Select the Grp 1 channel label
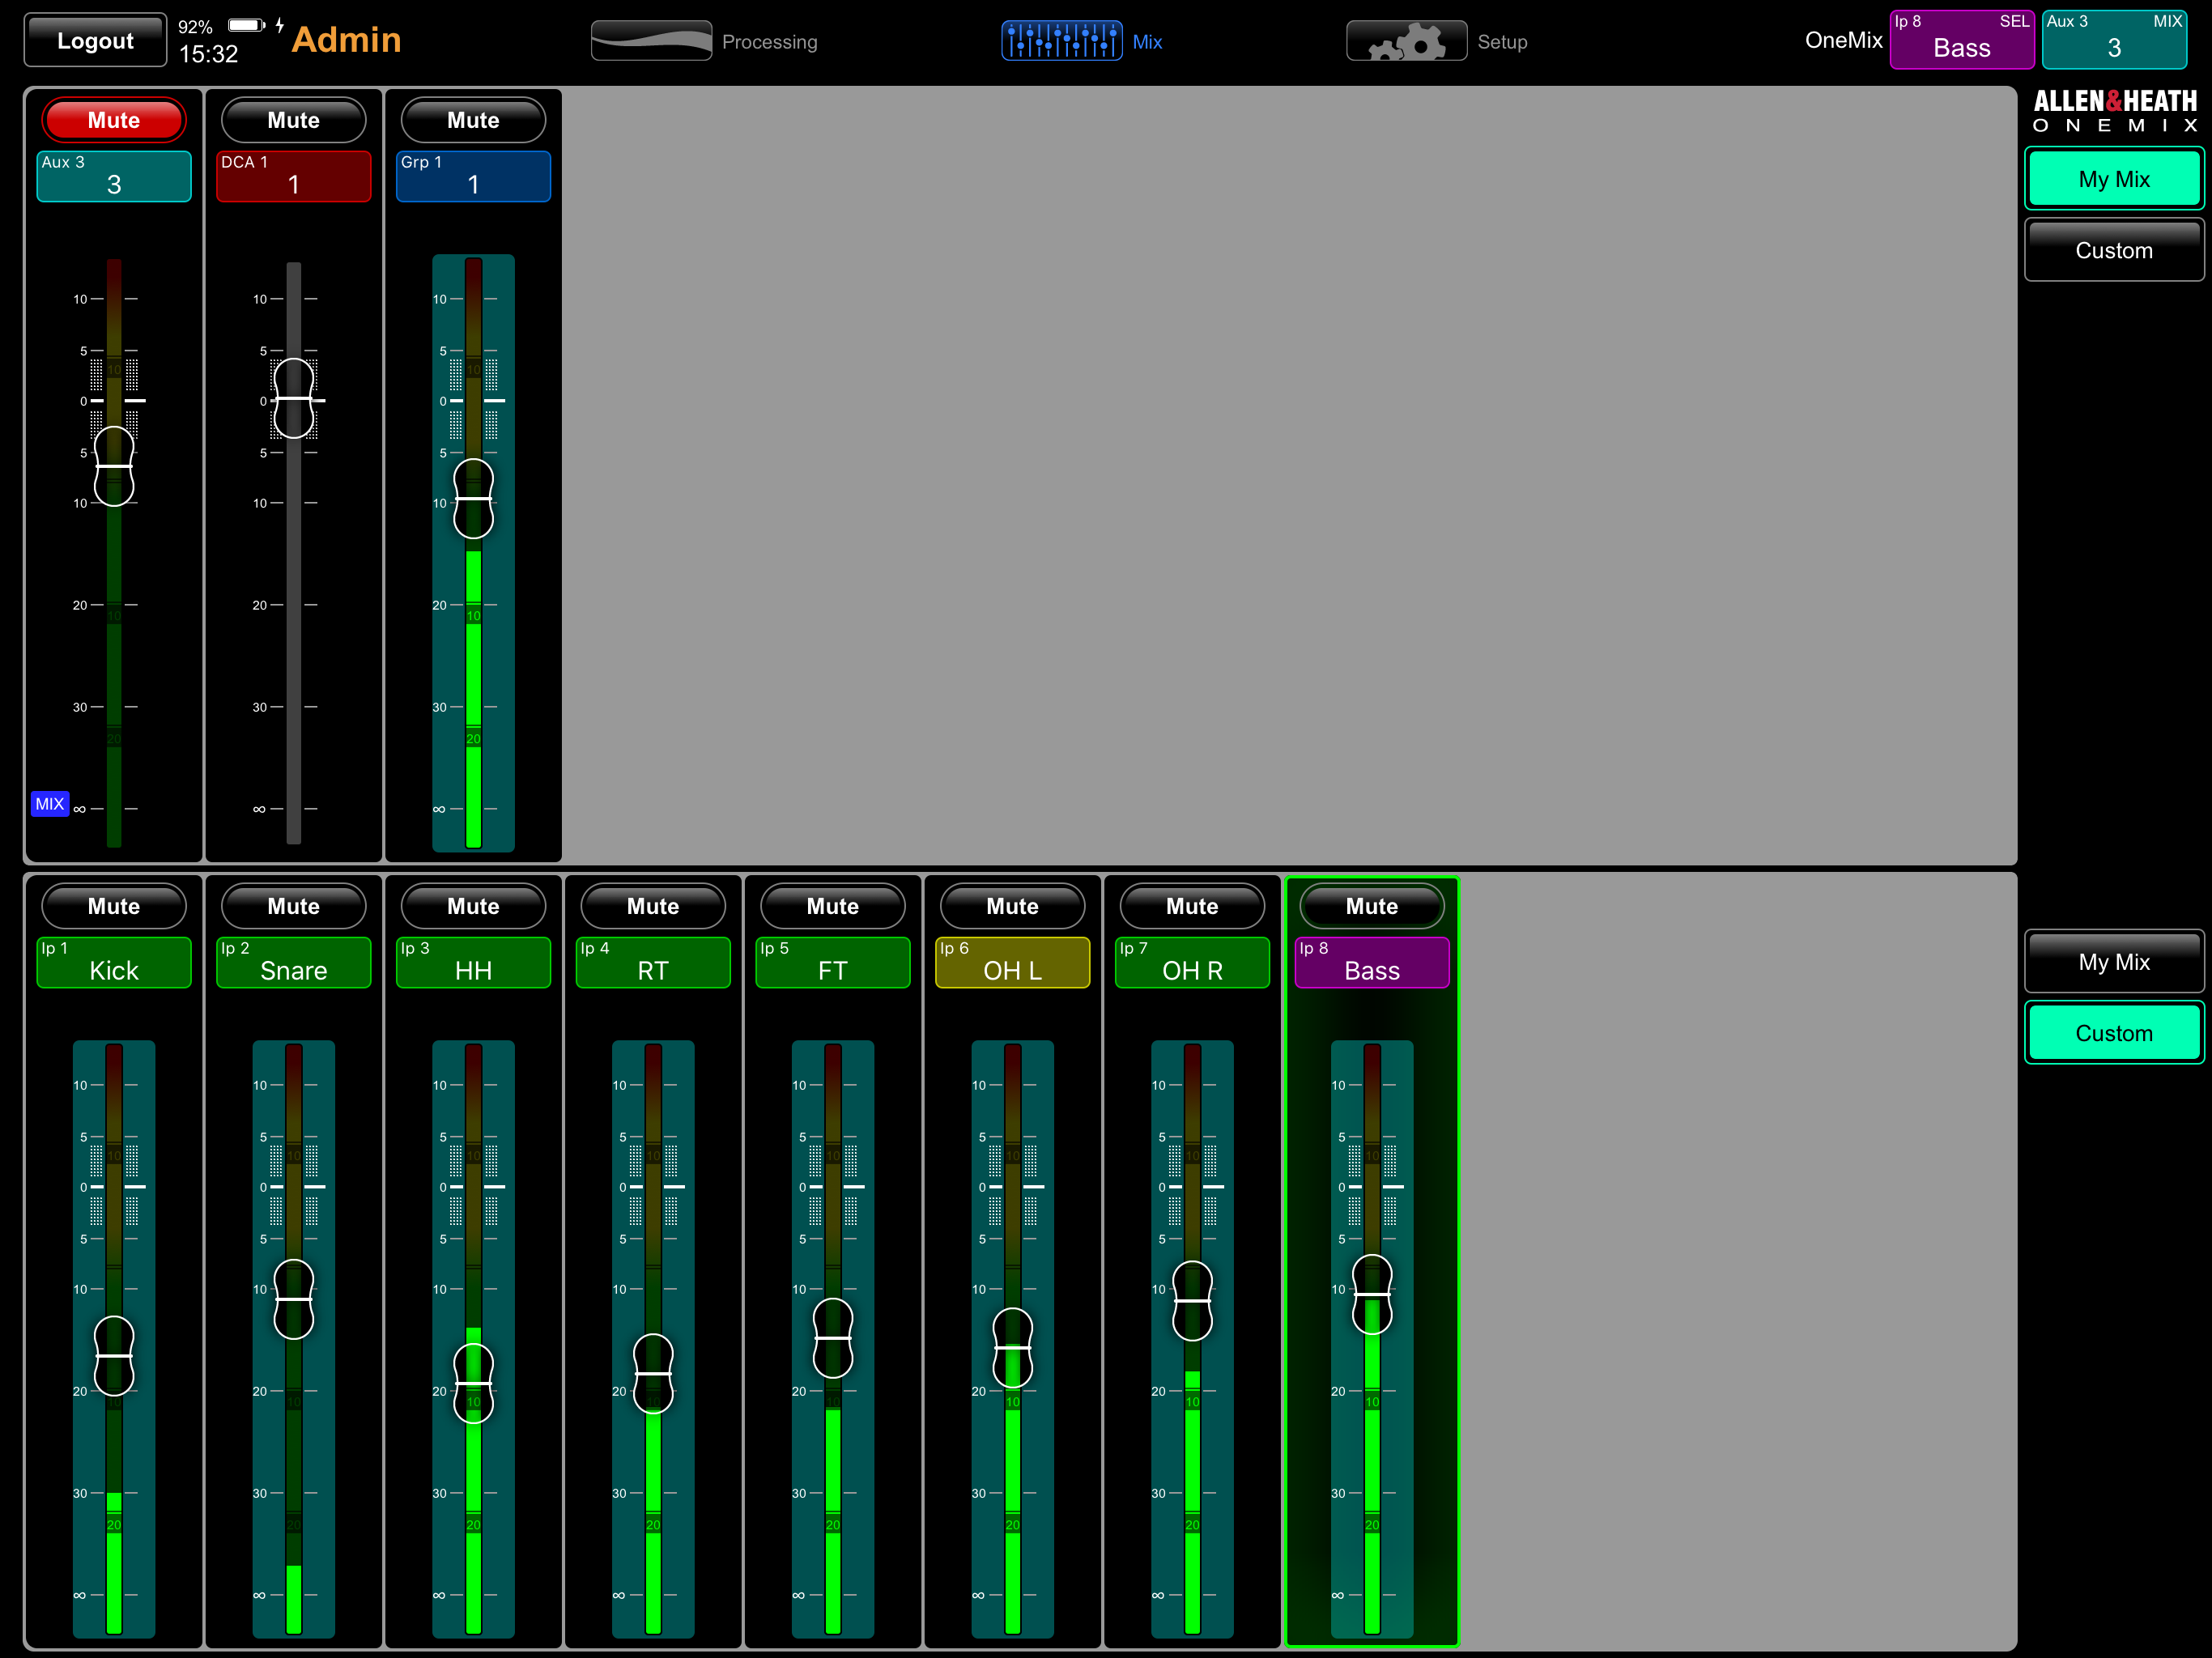Image resolution: width=2212 pixels, height=1658 pixels. pyautogui.click(x=473, y=176)
